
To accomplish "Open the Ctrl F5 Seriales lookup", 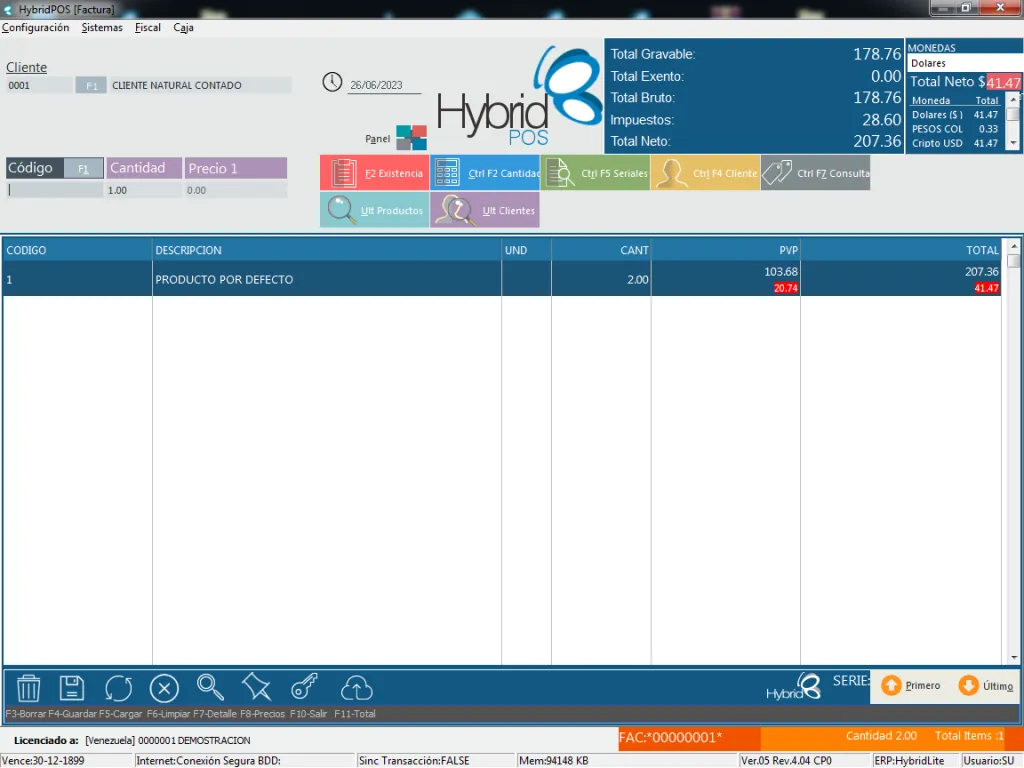I will pyautogui.click(x=595, y=172).
